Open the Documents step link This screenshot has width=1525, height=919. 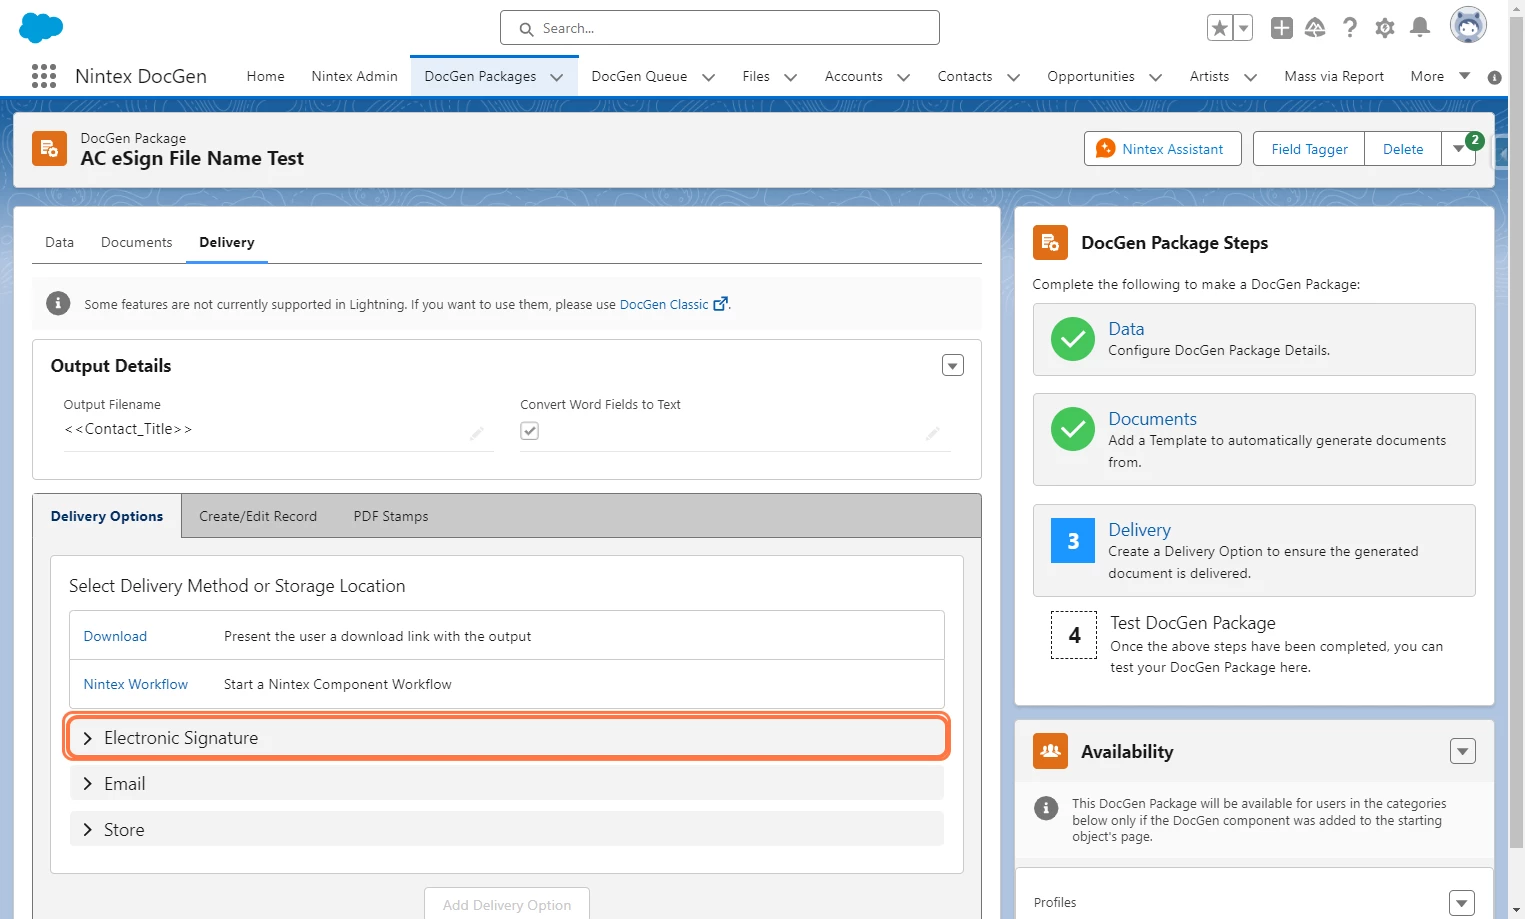coord(1152,419)
